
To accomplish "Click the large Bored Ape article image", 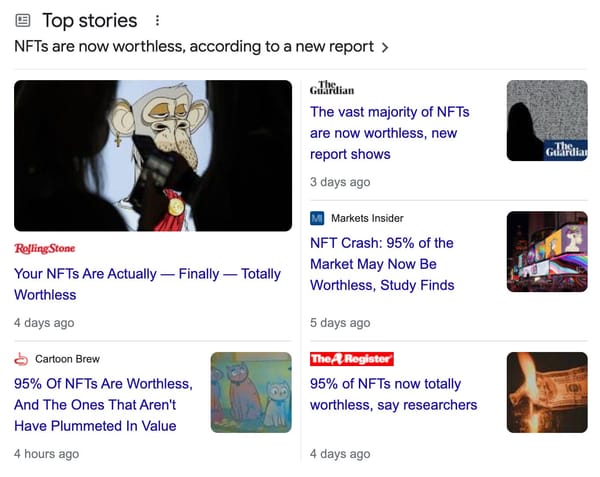I will tap(153, 156).
